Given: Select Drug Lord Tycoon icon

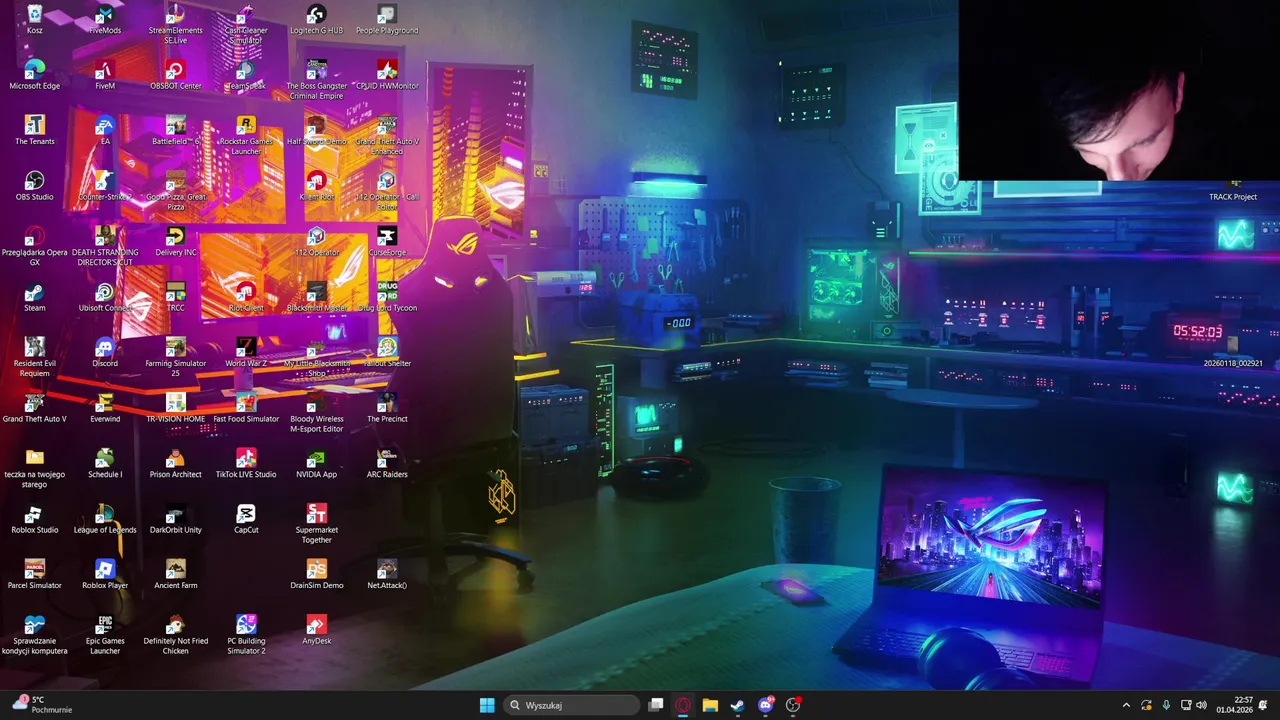Looking at the screenshot, I should [387, 297].
